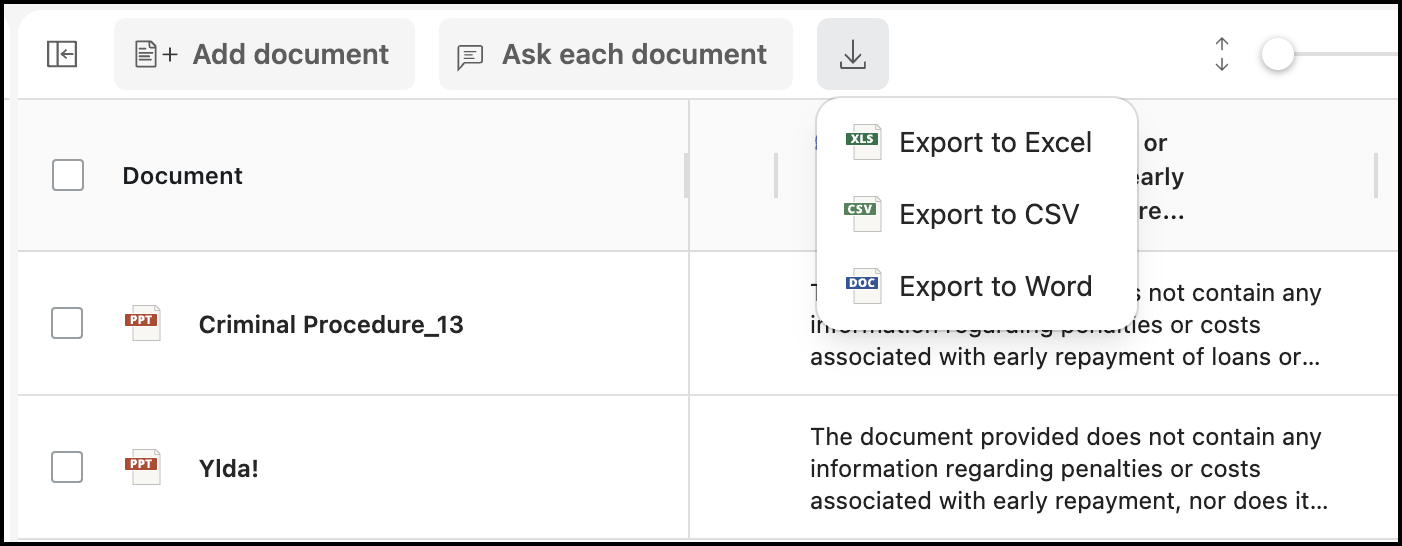Choose Export to Excel from the menu
1402x546 pixels.
pos(995,143)
